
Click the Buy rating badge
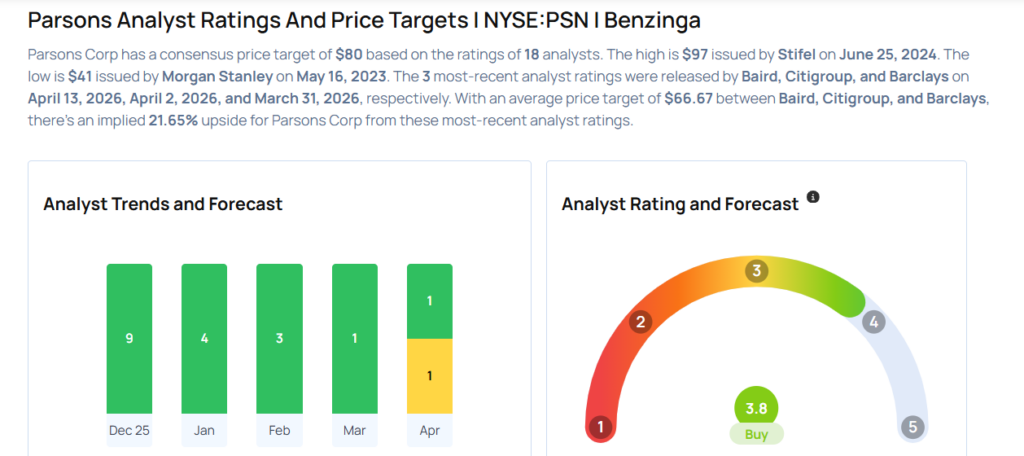pos(755,434)
